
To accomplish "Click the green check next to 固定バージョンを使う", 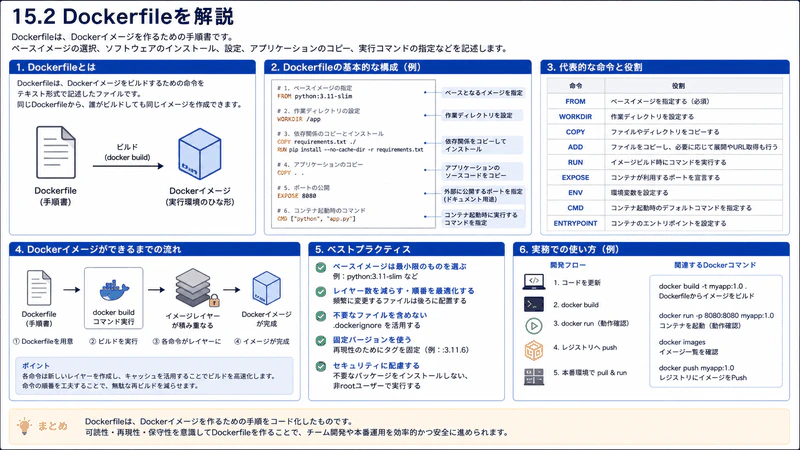I will point(321,340).
